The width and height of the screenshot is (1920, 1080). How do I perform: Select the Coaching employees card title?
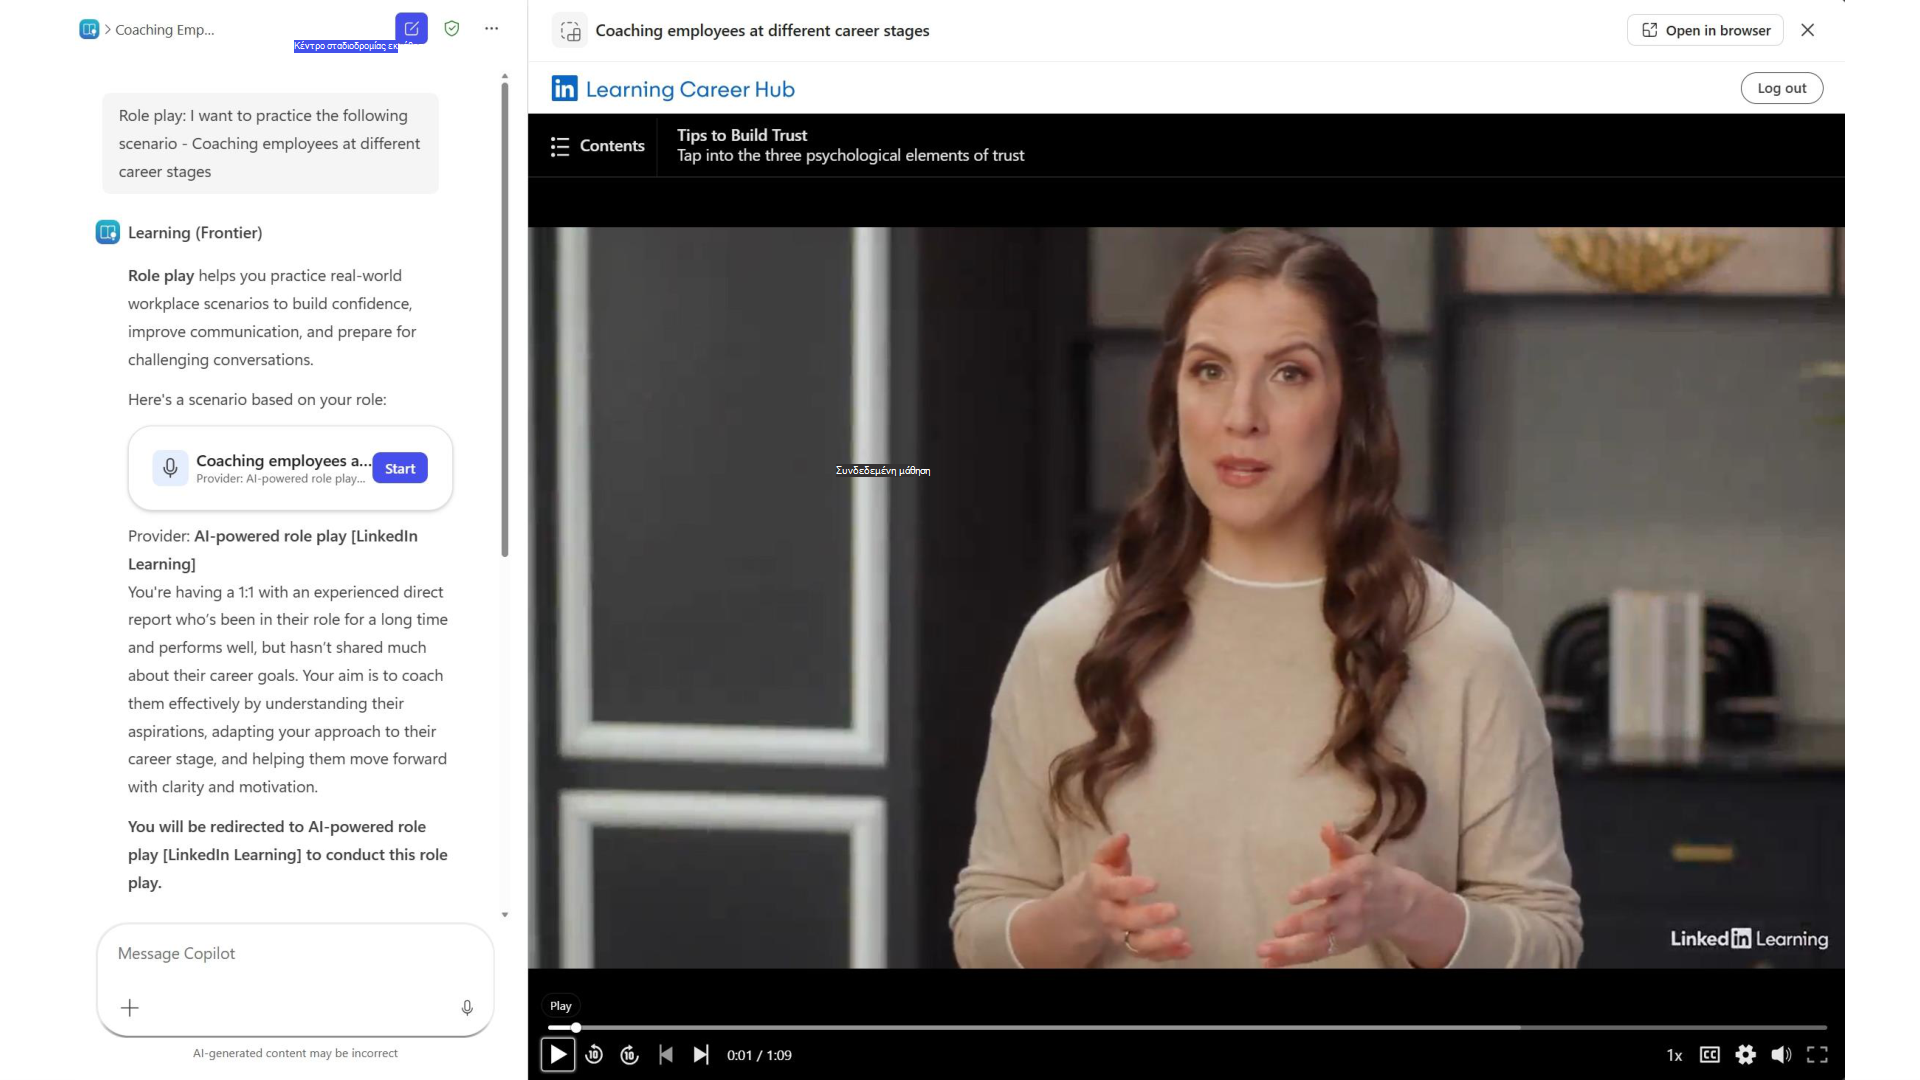click(284, 460)
